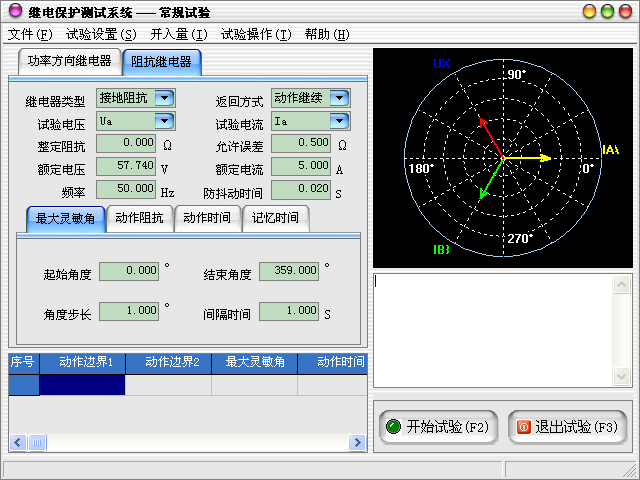The height and width of the screenshot is (480, 640).
Task: Open the 试验操作(T) menu
Action: [256, 34]
